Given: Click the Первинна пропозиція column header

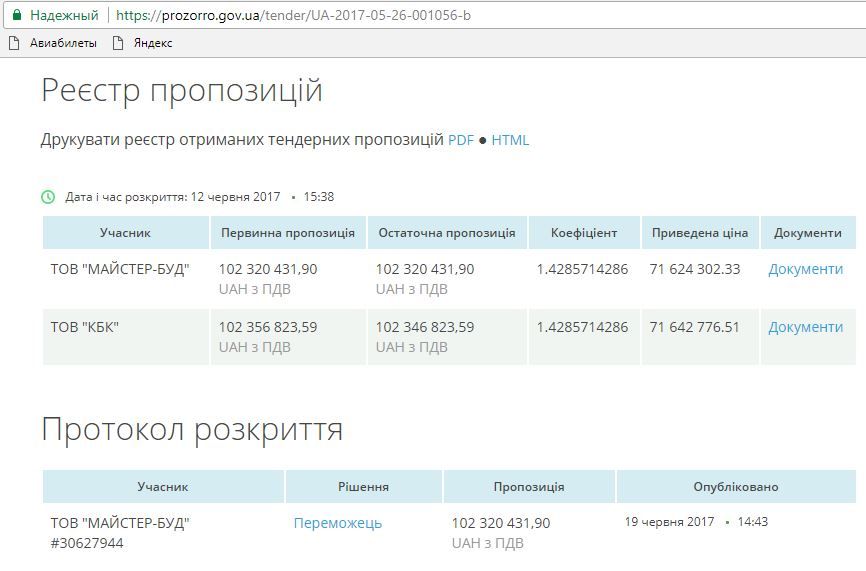Looking at the screenshot, I should [288, 232].
